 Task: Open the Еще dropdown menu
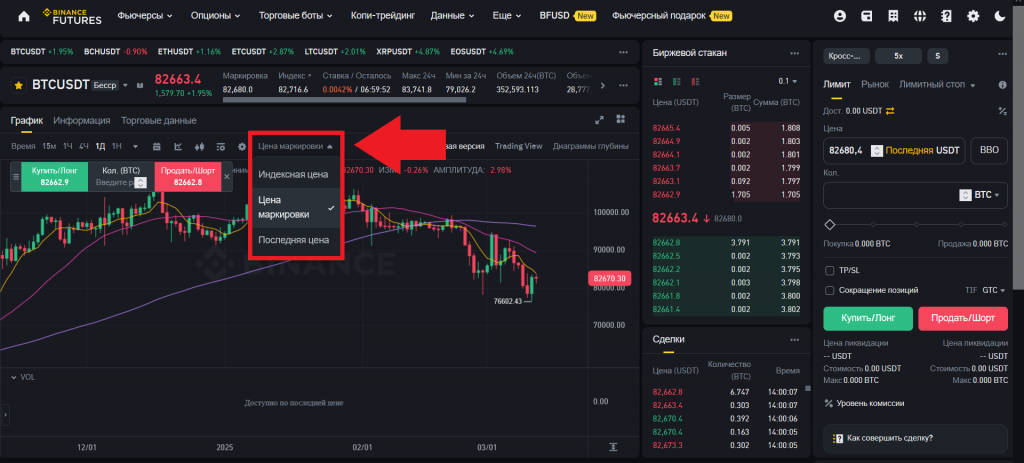[507, 16]
